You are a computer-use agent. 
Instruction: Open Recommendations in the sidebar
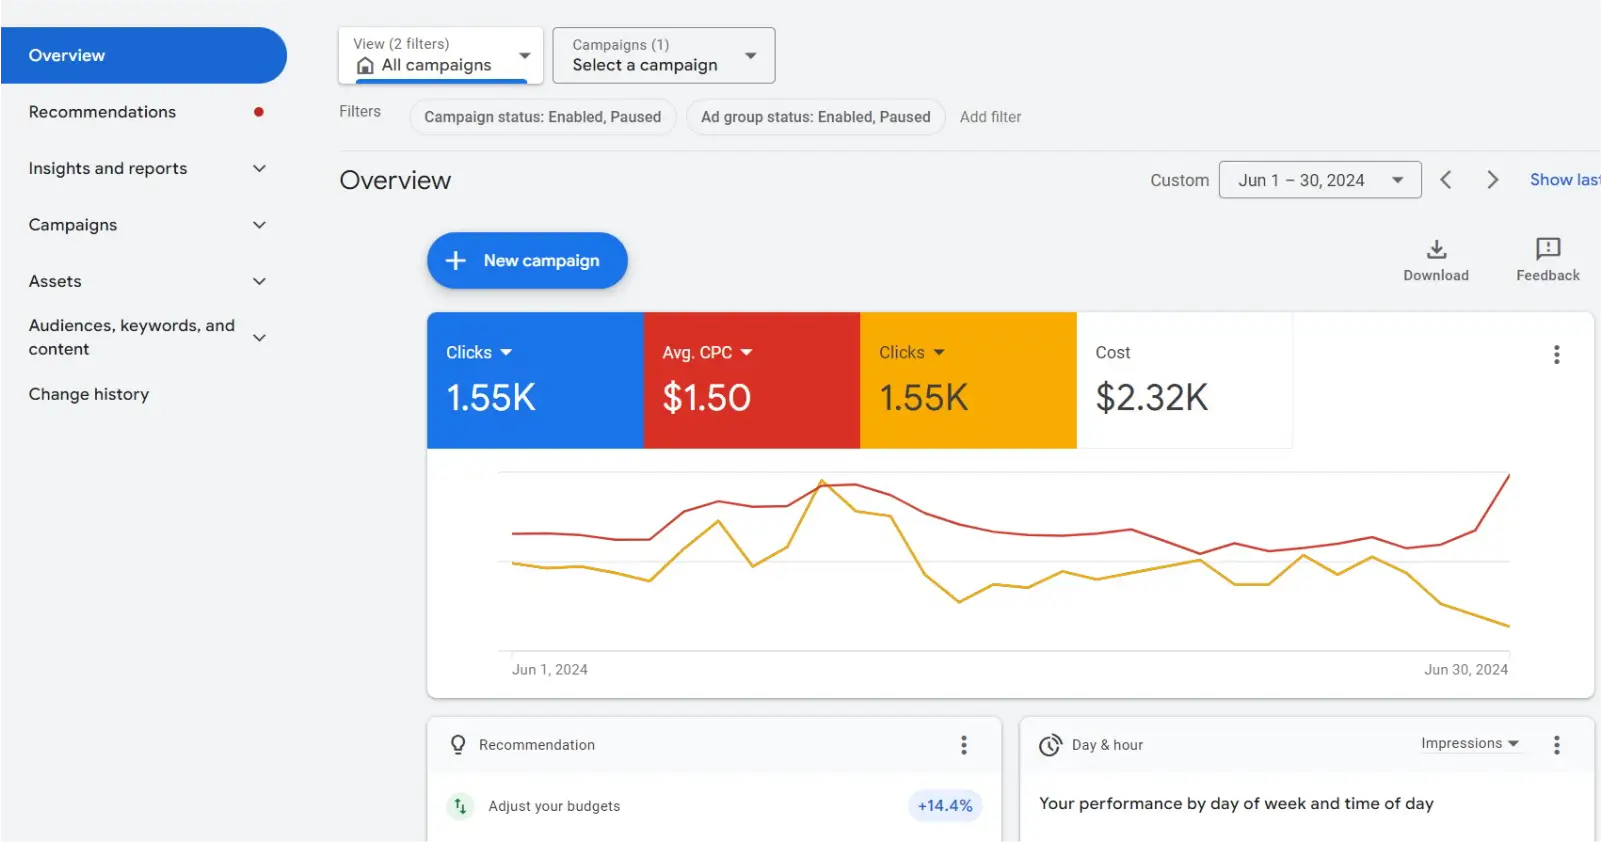[x=102, y=112]
